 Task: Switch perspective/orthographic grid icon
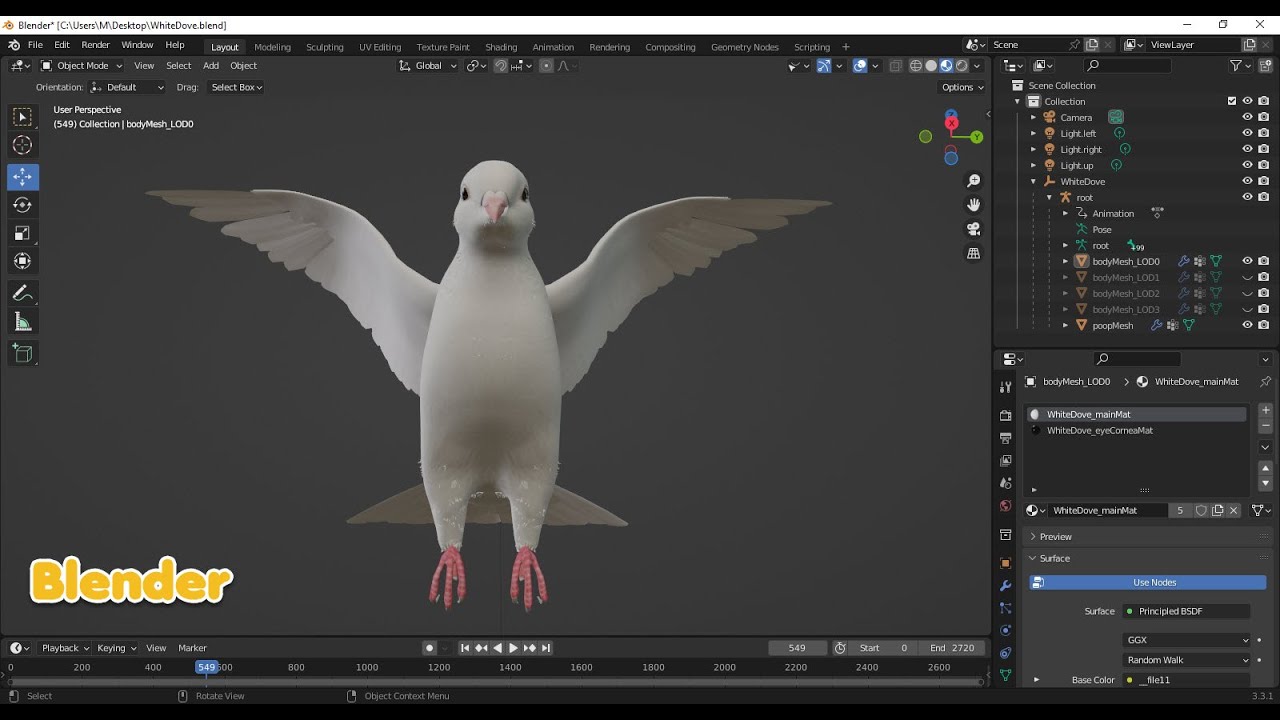pyautogui.click(x=974, y=254)
